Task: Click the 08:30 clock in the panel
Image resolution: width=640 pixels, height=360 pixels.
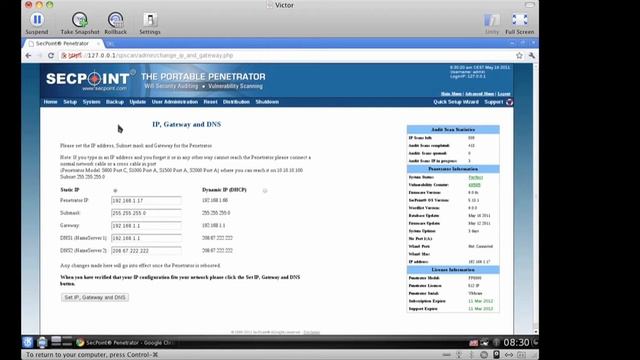Action: (516, 342)
